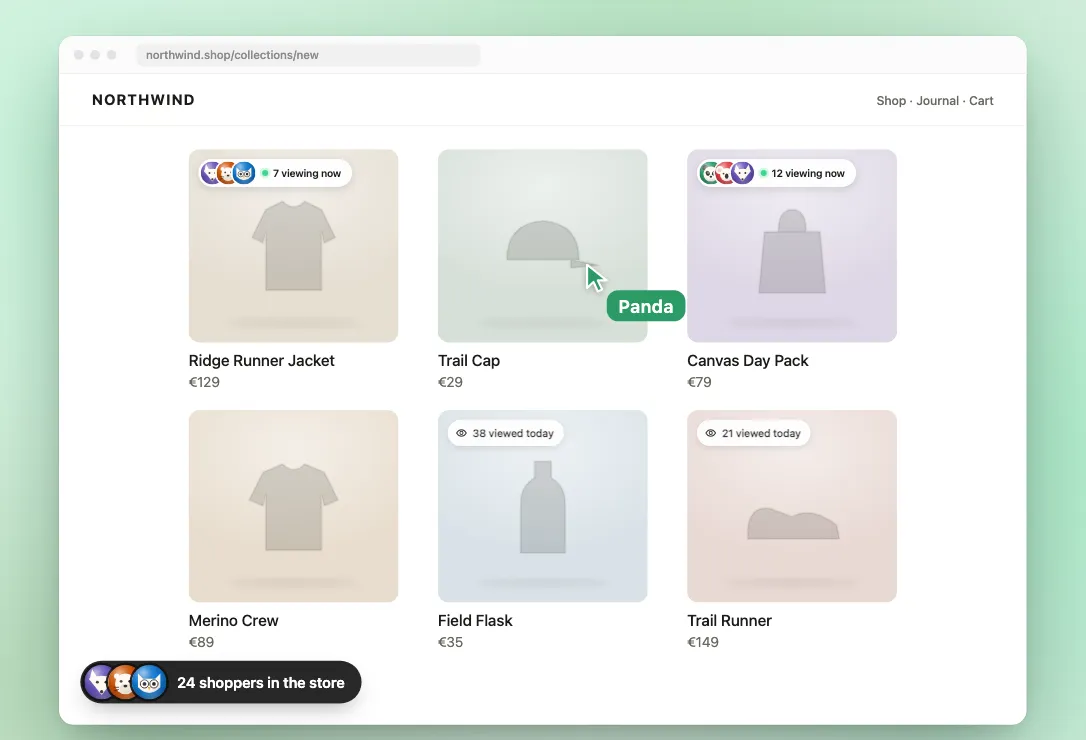The image size is (1086, 740).
Task: Open the Trail Cap product image
Action: tap(542, 245)
